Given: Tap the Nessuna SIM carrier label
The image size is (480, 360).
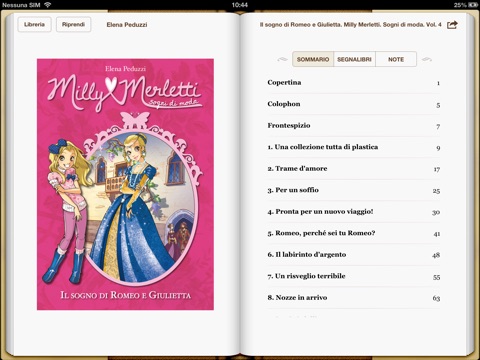Looking at the screenshot, I should click(x=21, y=5).
